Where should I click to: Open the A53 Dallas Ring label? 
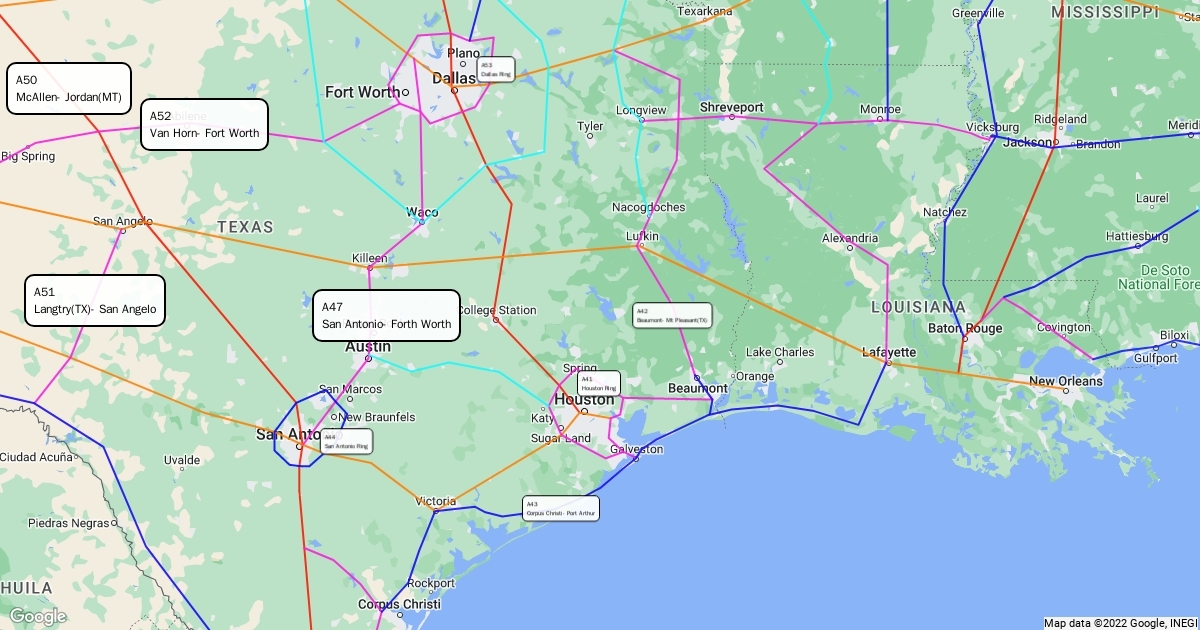click(496, 70)
